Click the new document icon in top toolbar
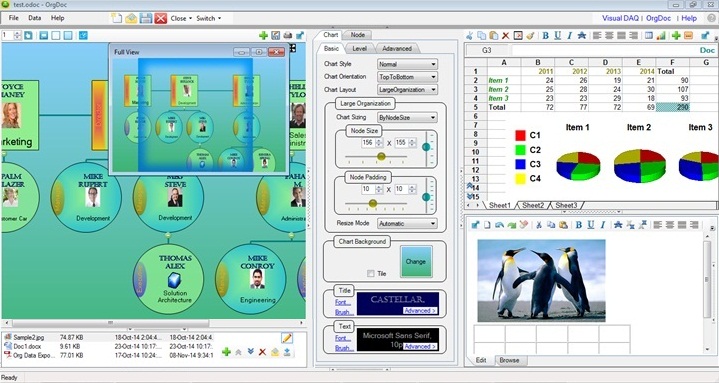 (x=116, y=18)
